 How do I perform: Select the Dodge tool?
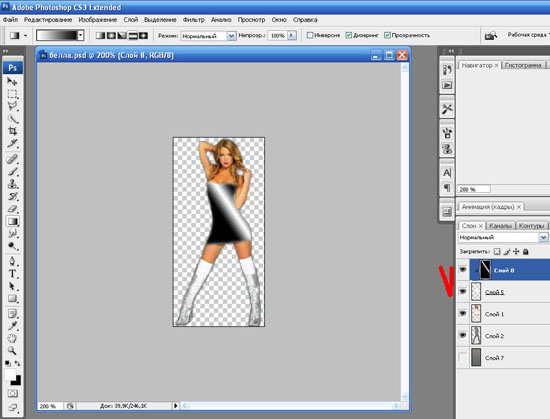click(12, 246)
